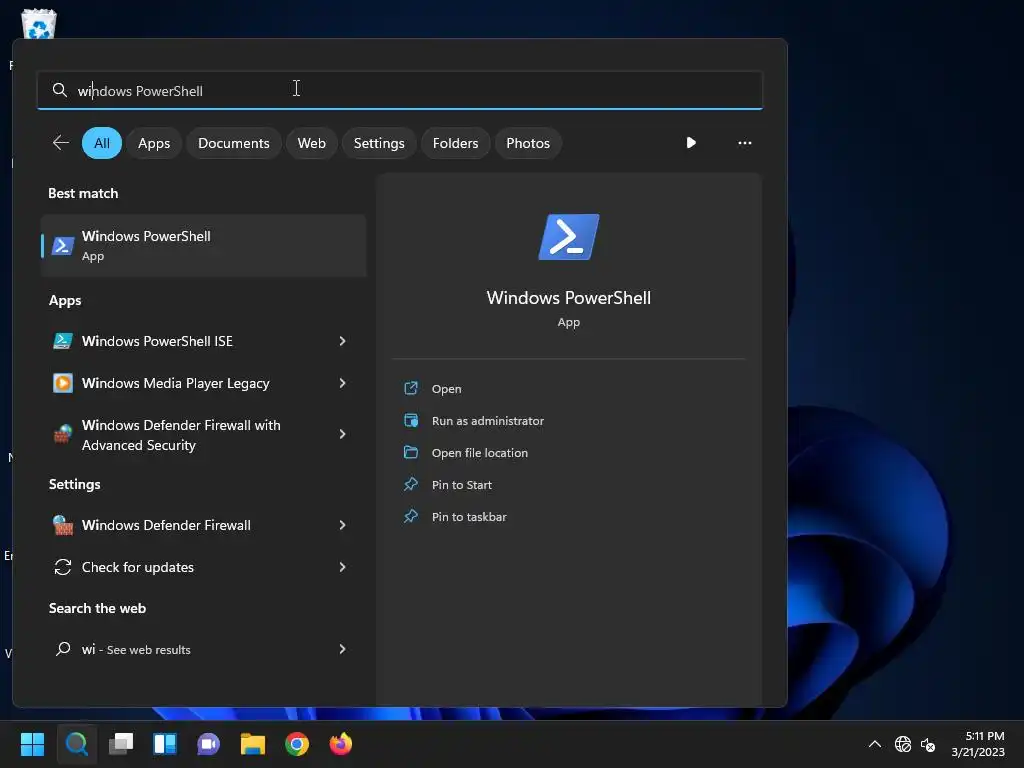Click the Open action icon
This screenshot has height=768, width=1024.
(x=411, y=388)
